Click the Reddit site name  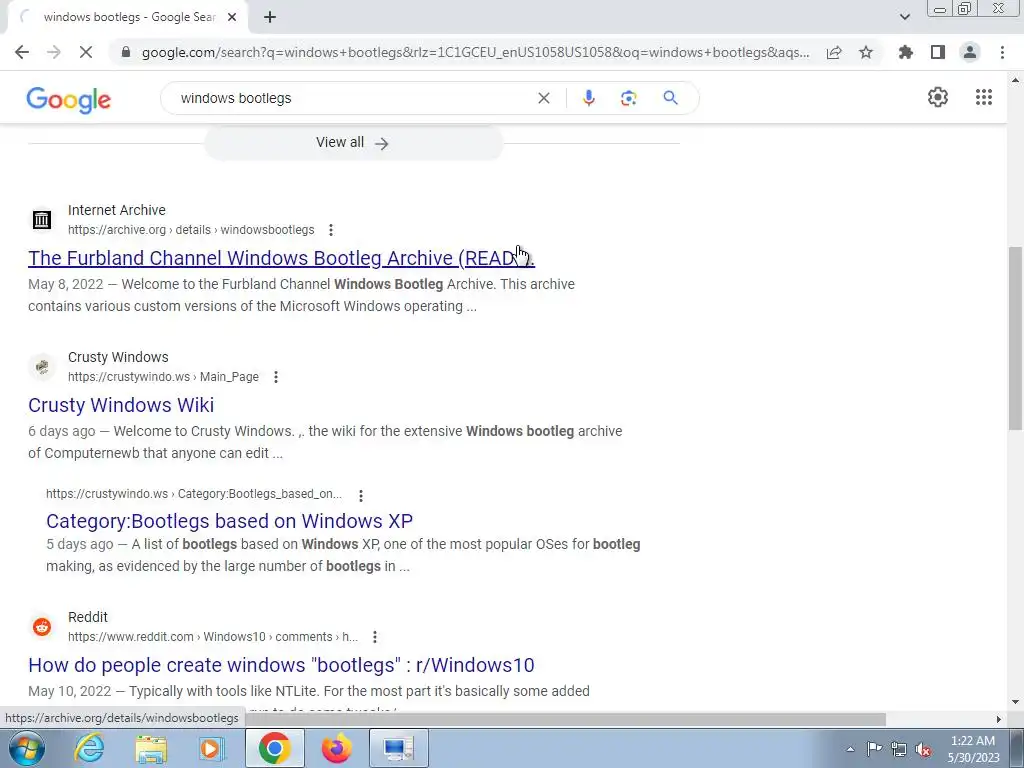[x=88, y=617]
